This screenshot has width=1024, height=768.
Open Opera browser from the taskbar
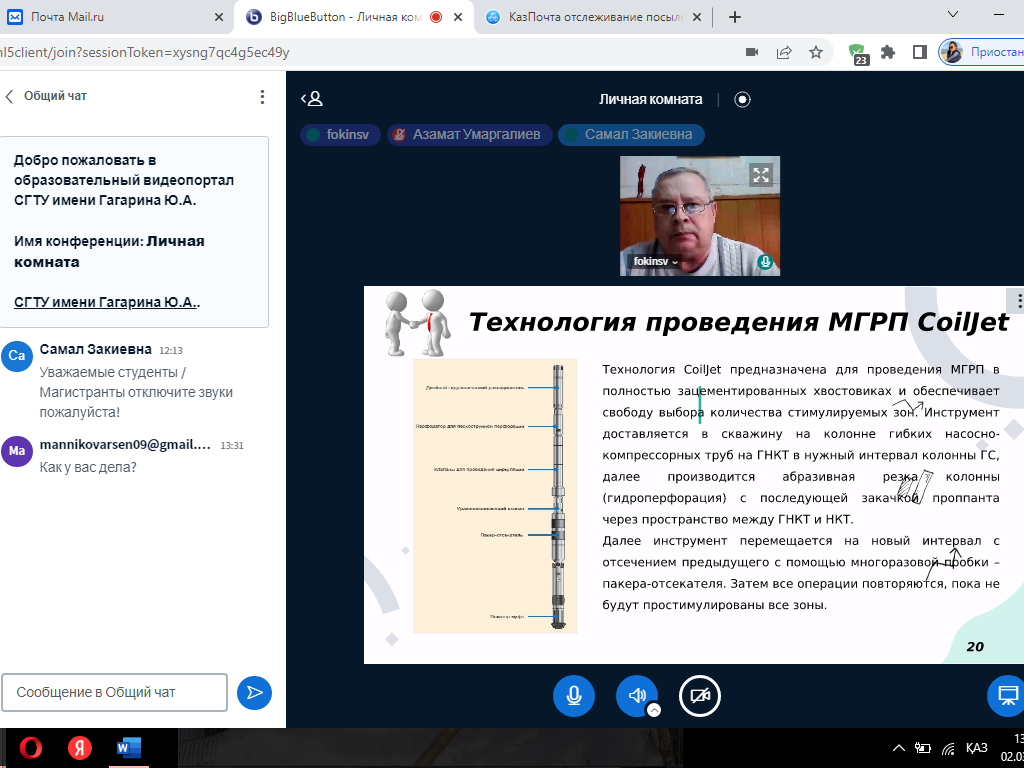click(x=30, y=747)
